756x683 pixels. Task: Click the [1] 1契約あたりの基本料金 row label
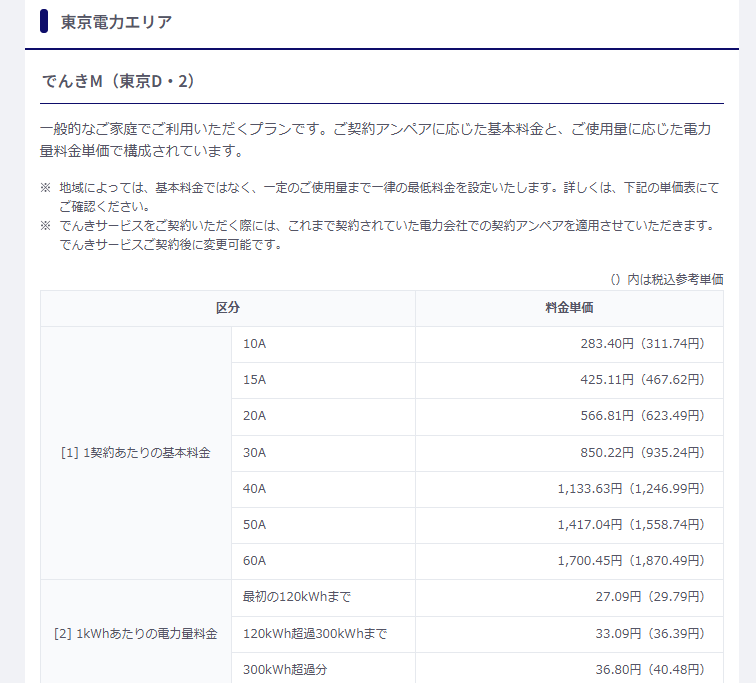(x=136, y=453)
